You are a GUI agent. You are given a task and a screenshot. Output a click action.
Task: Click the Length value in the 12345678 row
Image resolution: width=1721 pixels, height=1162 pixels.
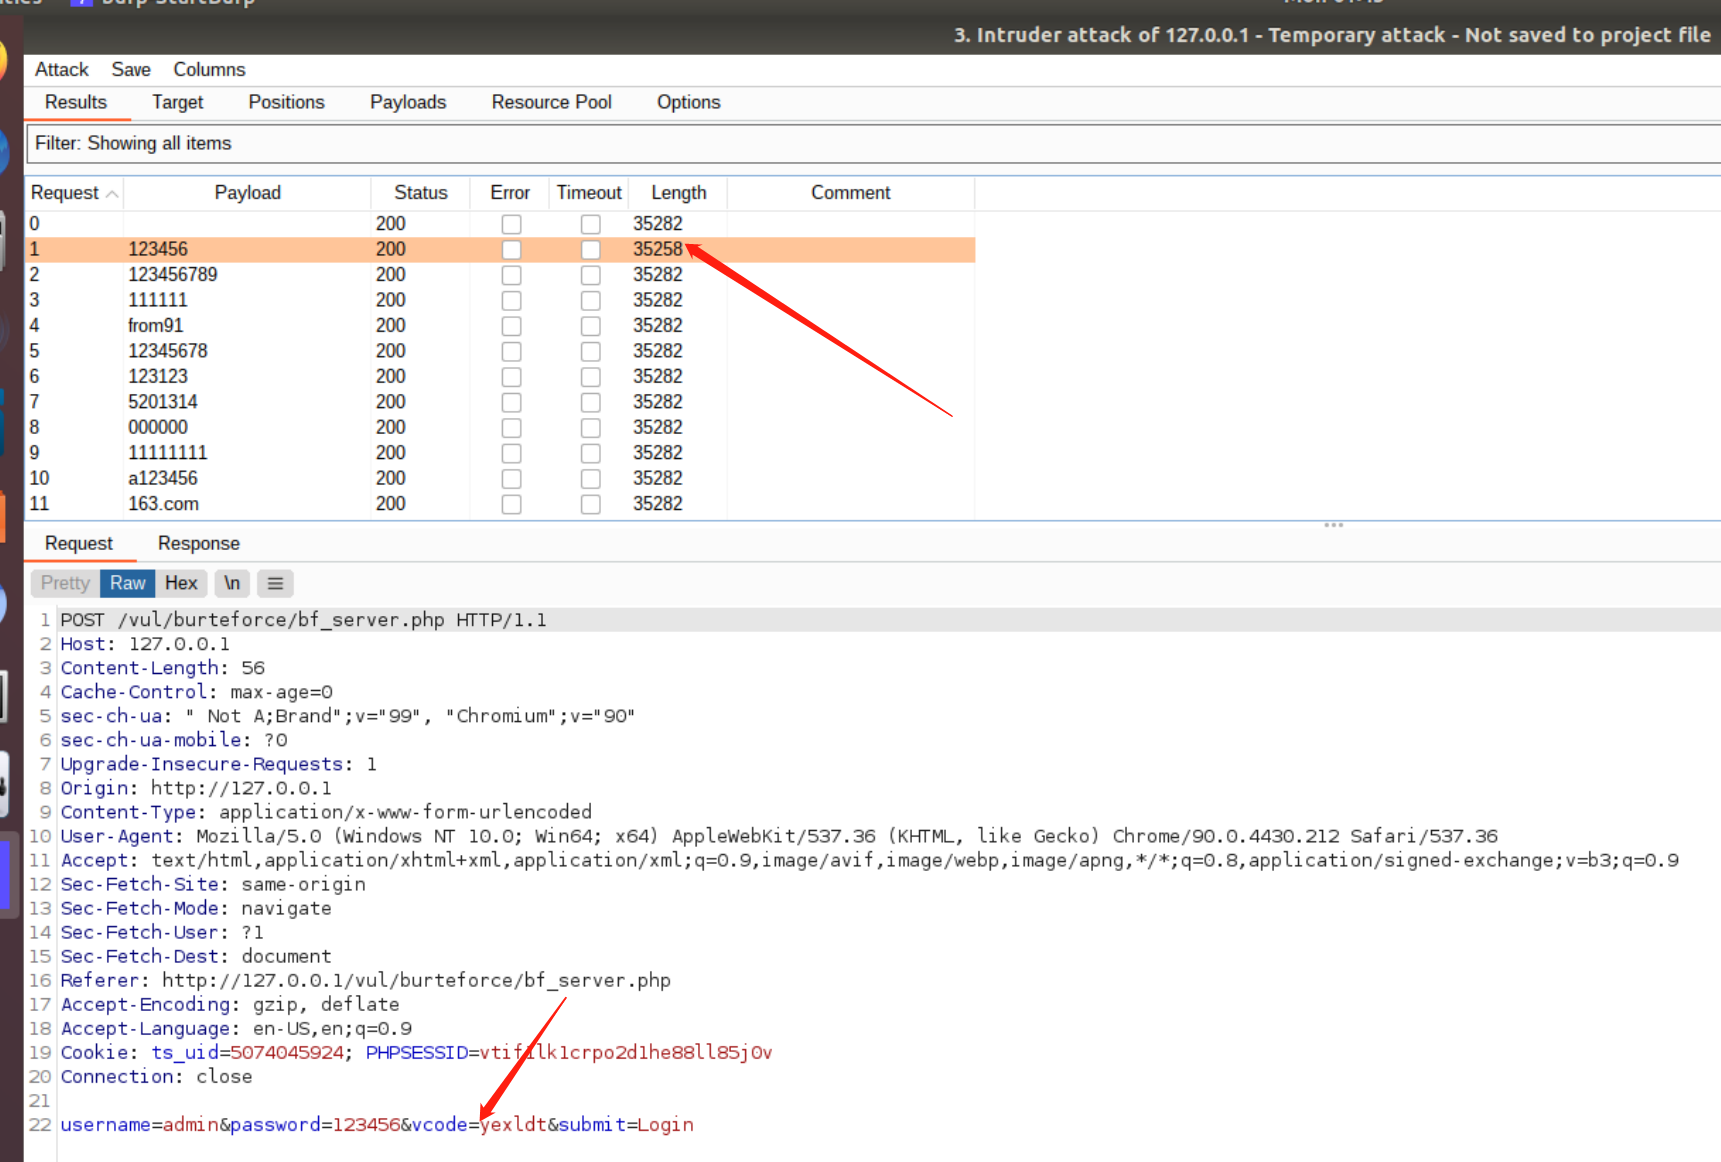[x=657, y=351]
